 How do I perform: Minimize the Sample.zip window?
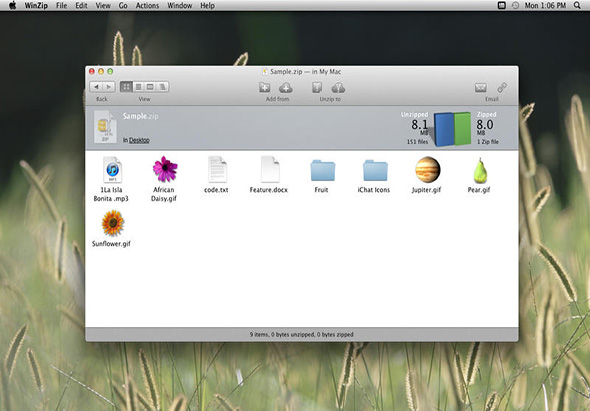point(101,71)
